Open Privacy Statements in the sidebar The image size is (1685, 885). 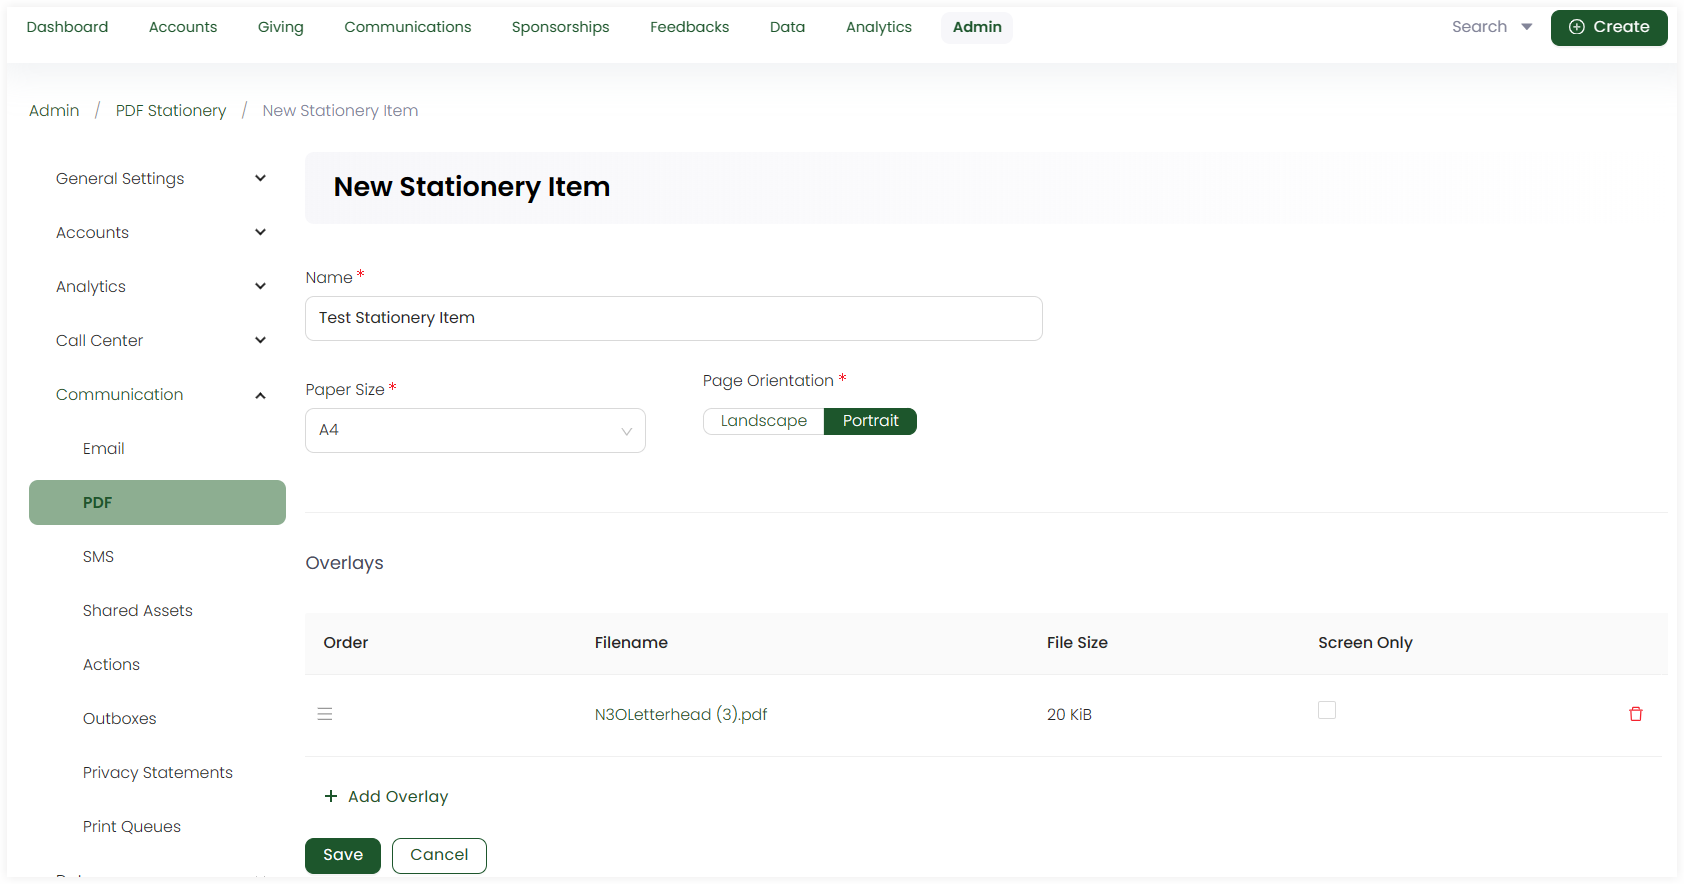(158, 773)
